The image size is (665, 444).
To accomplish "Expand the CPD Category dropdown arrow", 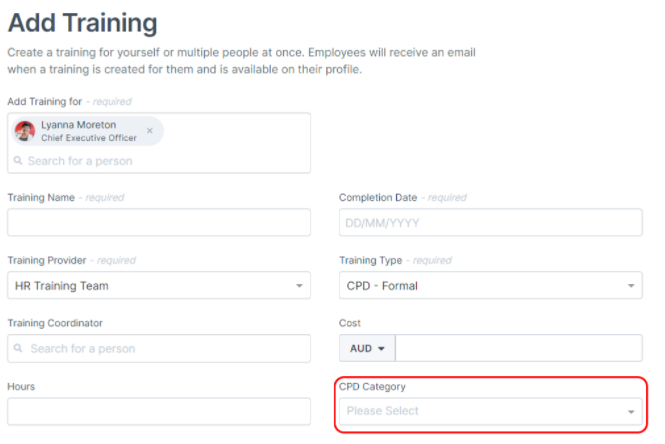I will [x=631, y=411].
